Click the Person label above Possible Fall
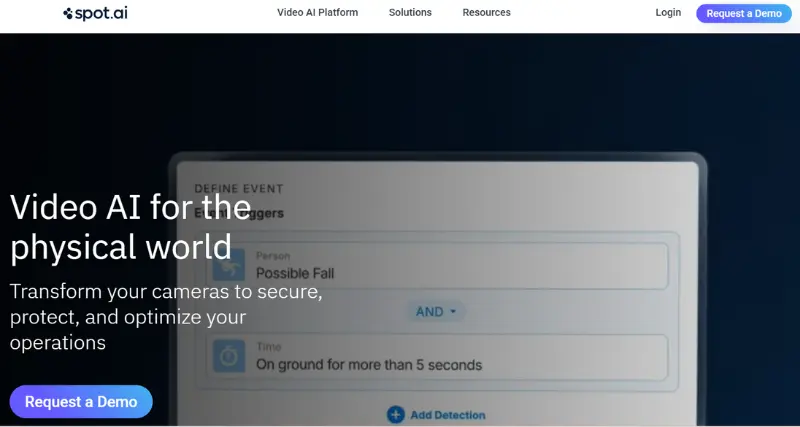 click(272, 256)
